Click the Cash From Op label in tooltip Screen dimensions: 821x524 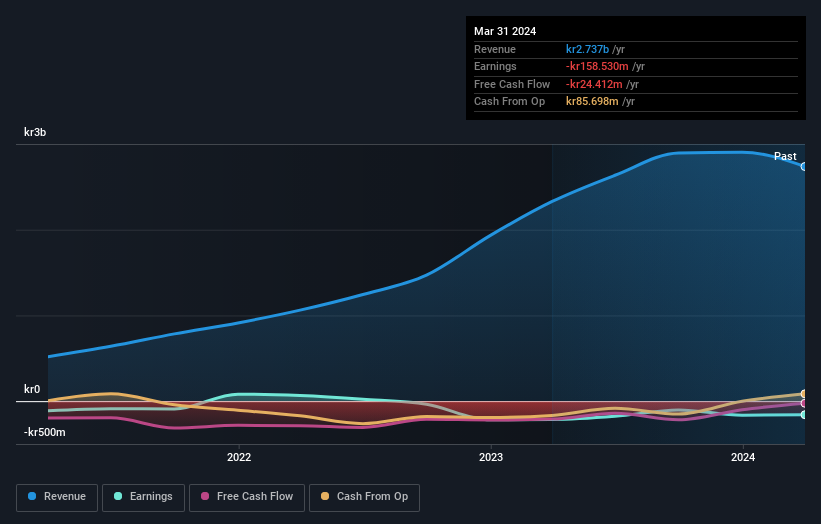pyautogui.click(x=509, y=102)
